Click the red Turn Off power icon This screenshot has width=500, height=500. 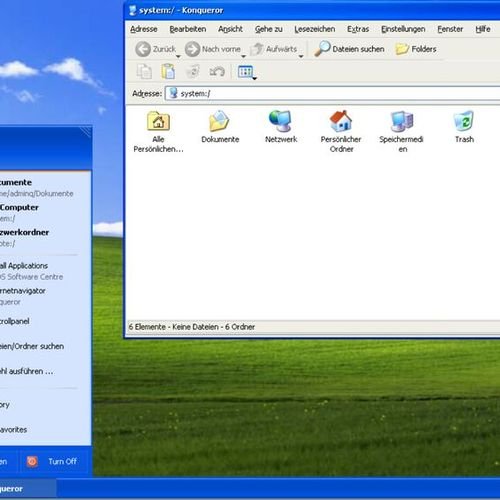pos(32,461)
